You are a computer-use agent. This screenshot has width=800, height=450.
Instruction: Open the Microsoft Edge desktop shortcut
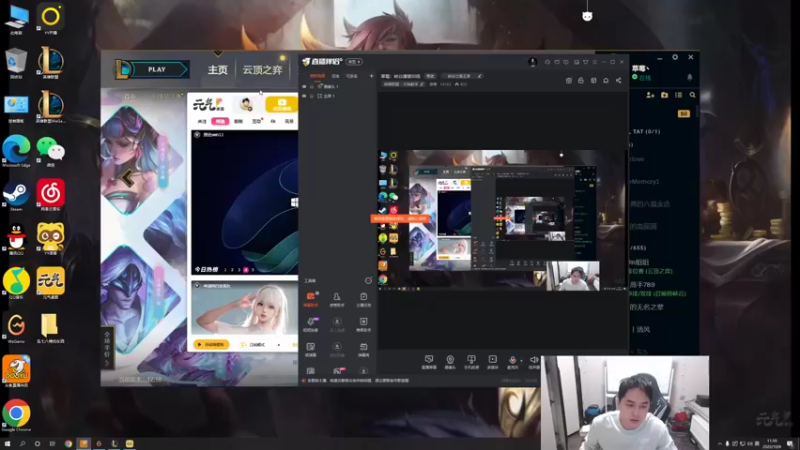point(16,151)
